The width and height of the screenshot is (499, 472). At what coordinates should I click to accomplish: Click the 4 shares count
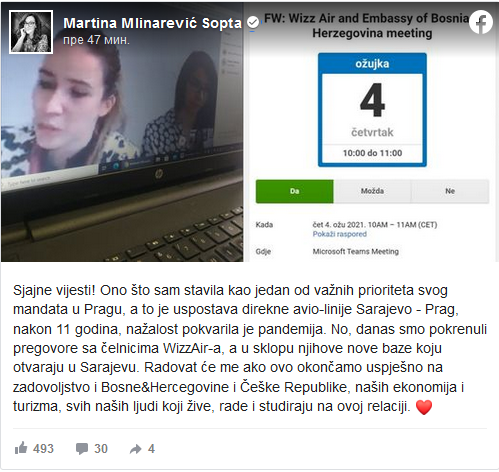tap(151, 449)
